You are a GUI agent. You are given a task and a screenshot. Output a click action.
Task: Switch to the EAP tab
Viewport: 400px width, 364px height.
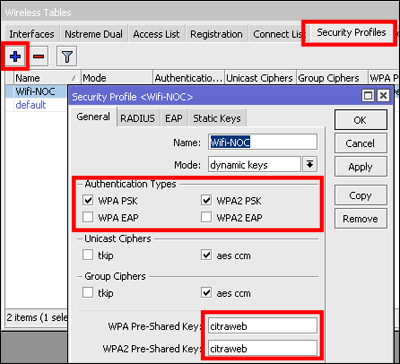pos(174,118)
